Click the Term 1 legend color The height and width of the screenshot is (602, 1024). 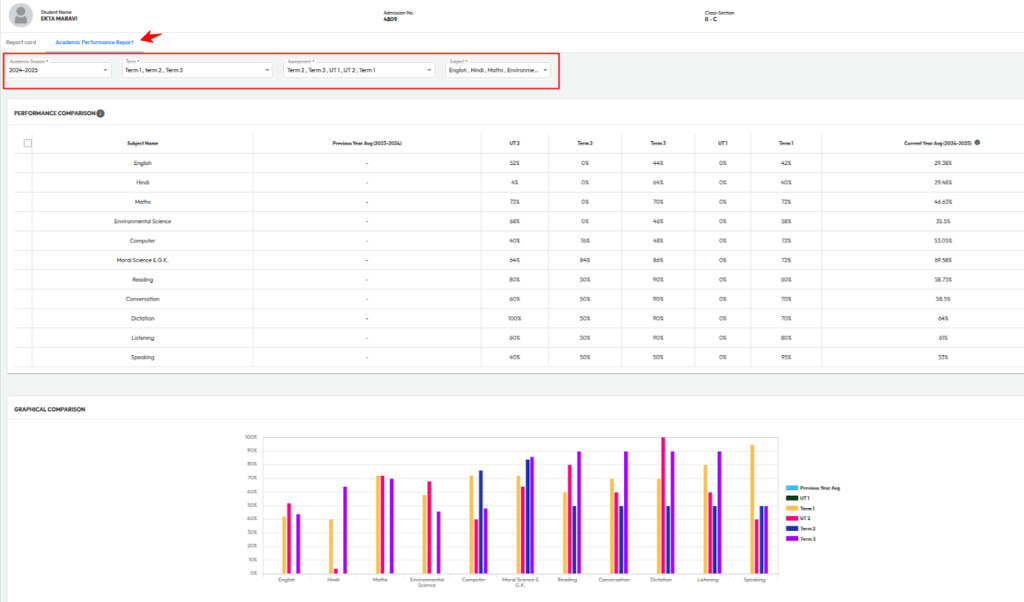click(x=791, y=508)
